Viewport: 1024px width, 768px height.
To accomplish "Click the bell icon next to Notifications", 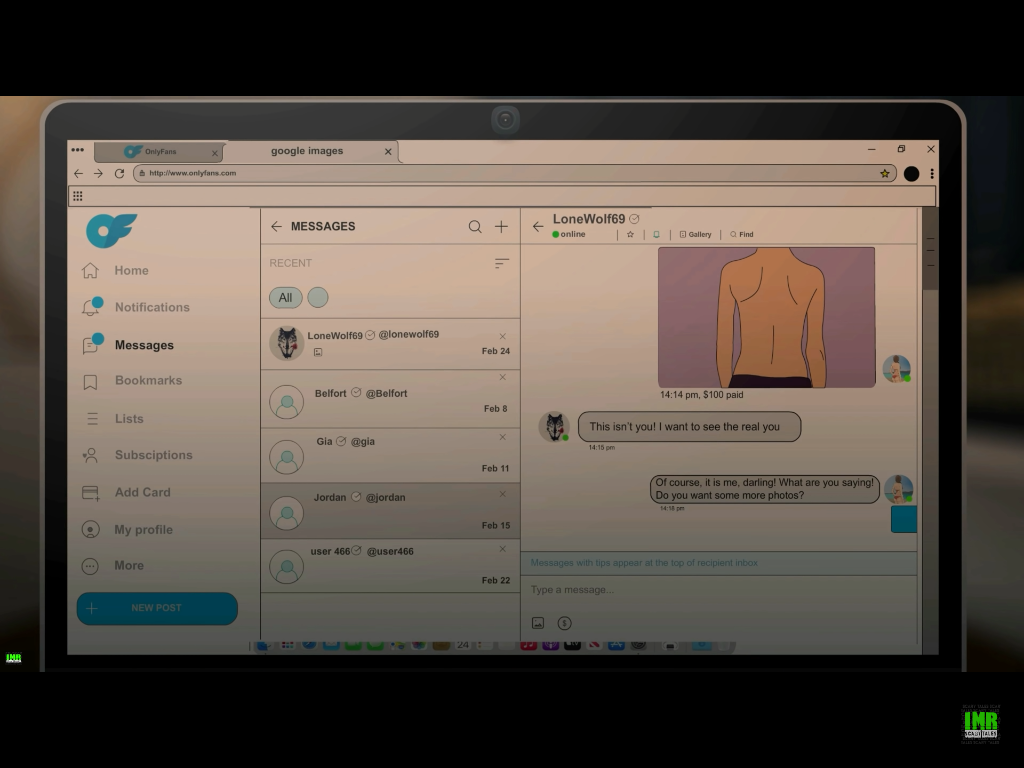I will [x=91, y=307].
